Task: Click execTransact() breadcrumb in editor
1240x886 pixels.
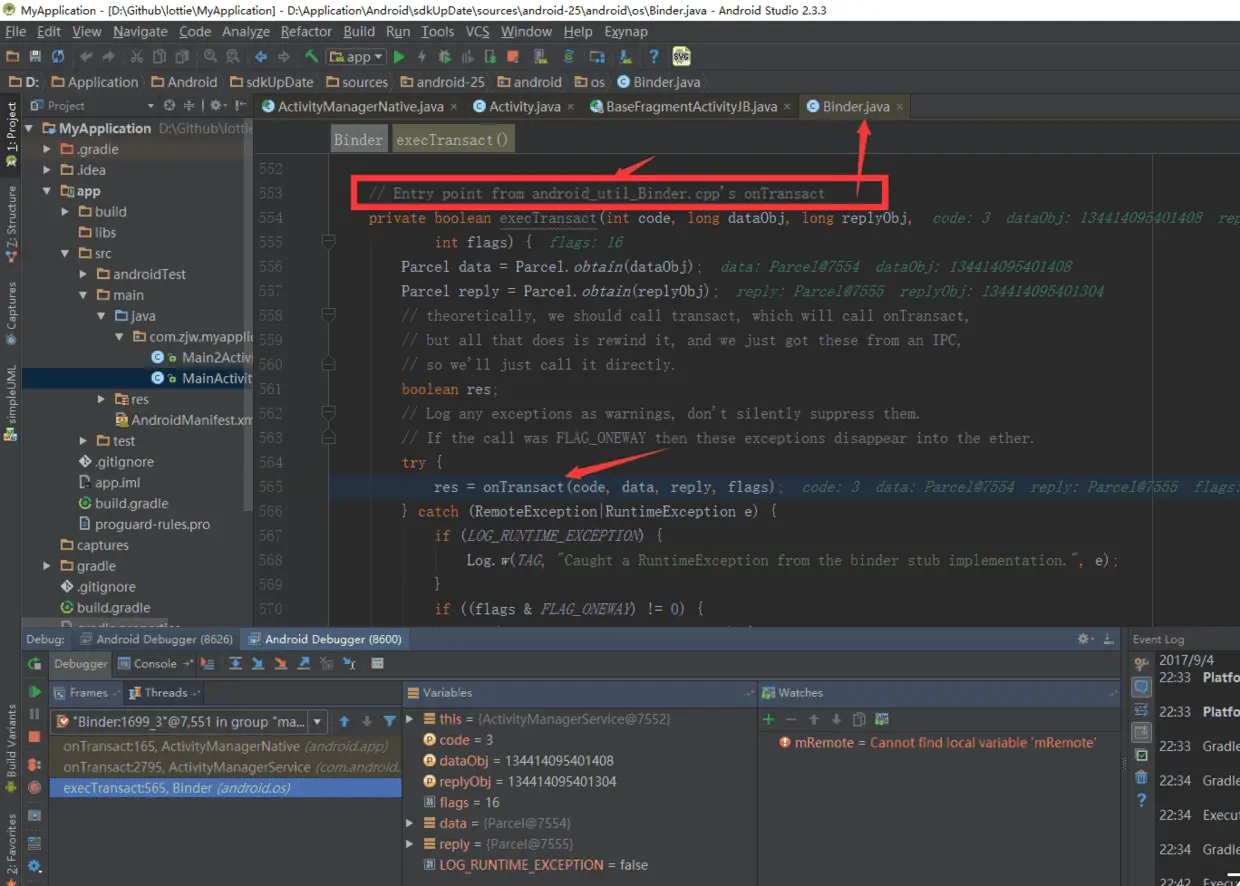Action: 453,140
